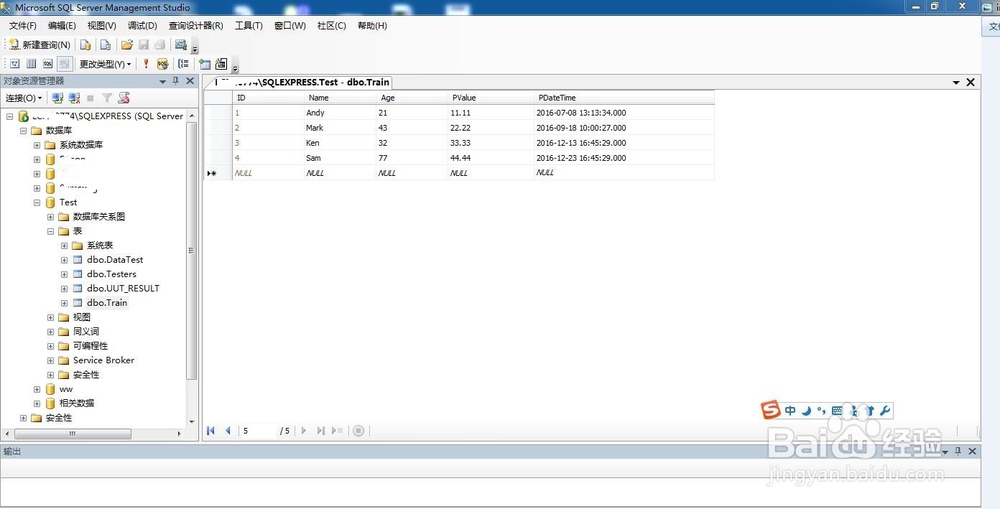Open Sogou soft keyboard icon
Screen dimensions: 1000x509
[x=837, y=411]
